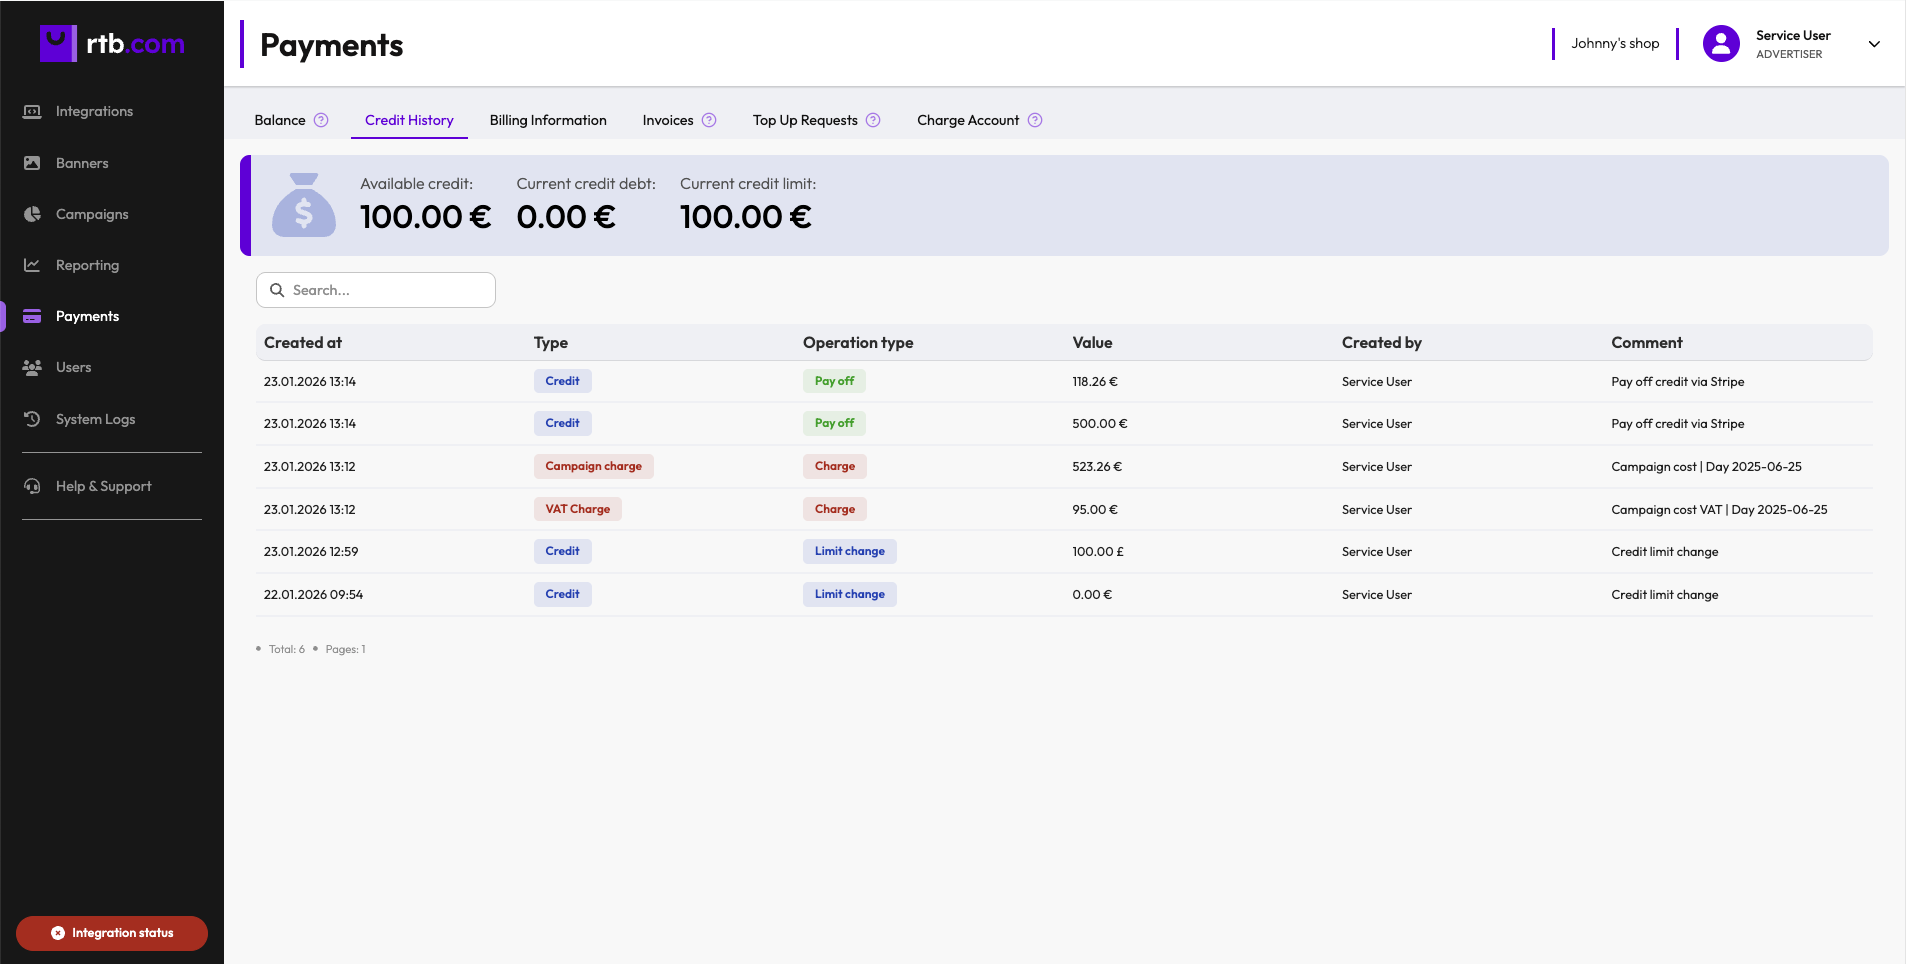This screenshot has width=1906, height=964.
Task: Click the Users group icon
Action: click(x=32, y=367)
